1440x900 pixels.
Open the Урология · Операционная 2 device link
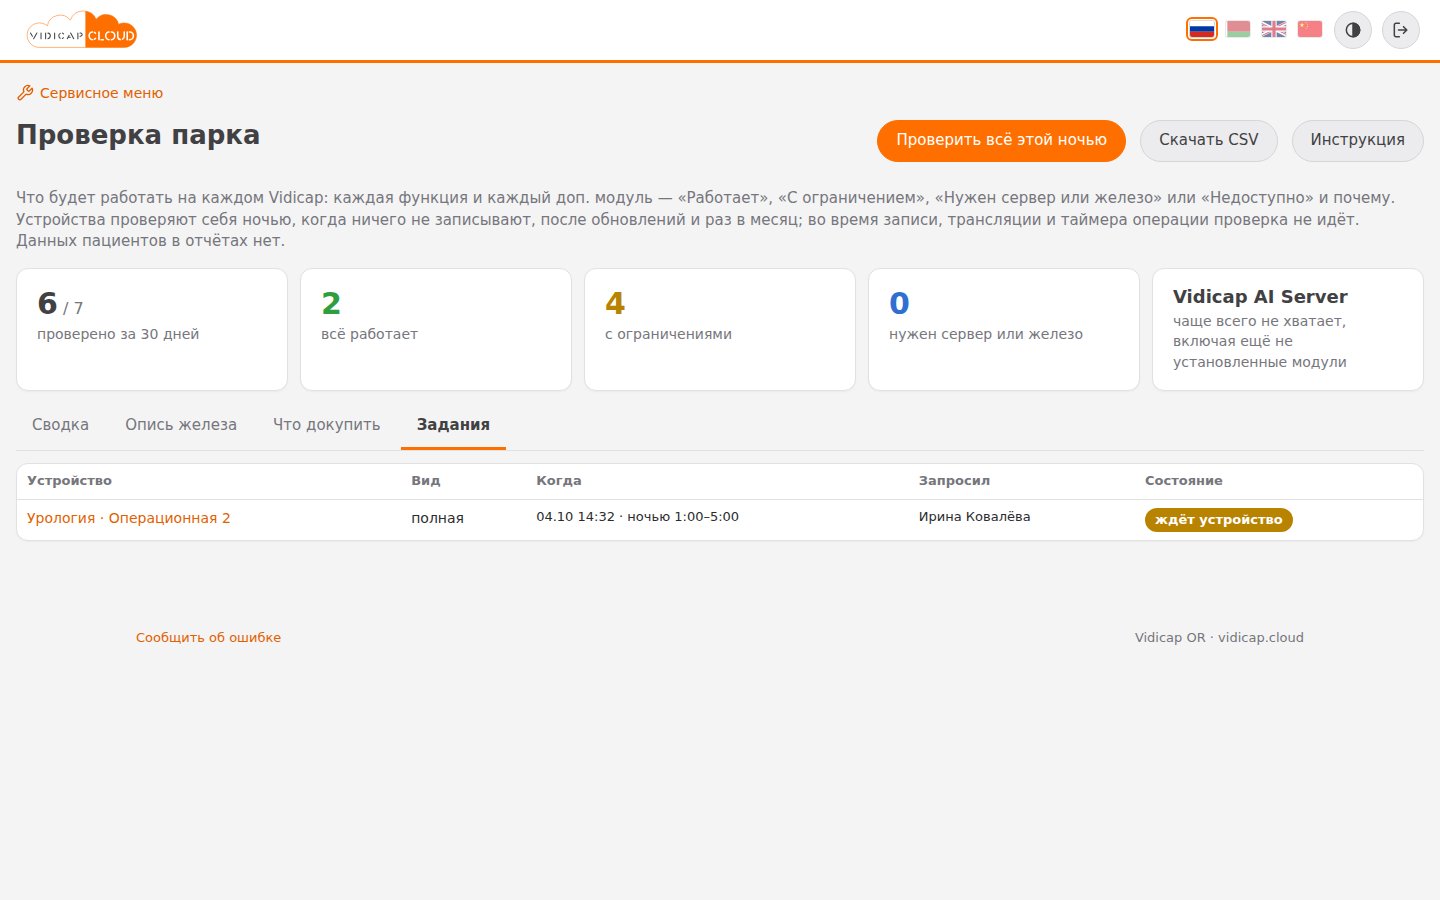tap(129, 518)
